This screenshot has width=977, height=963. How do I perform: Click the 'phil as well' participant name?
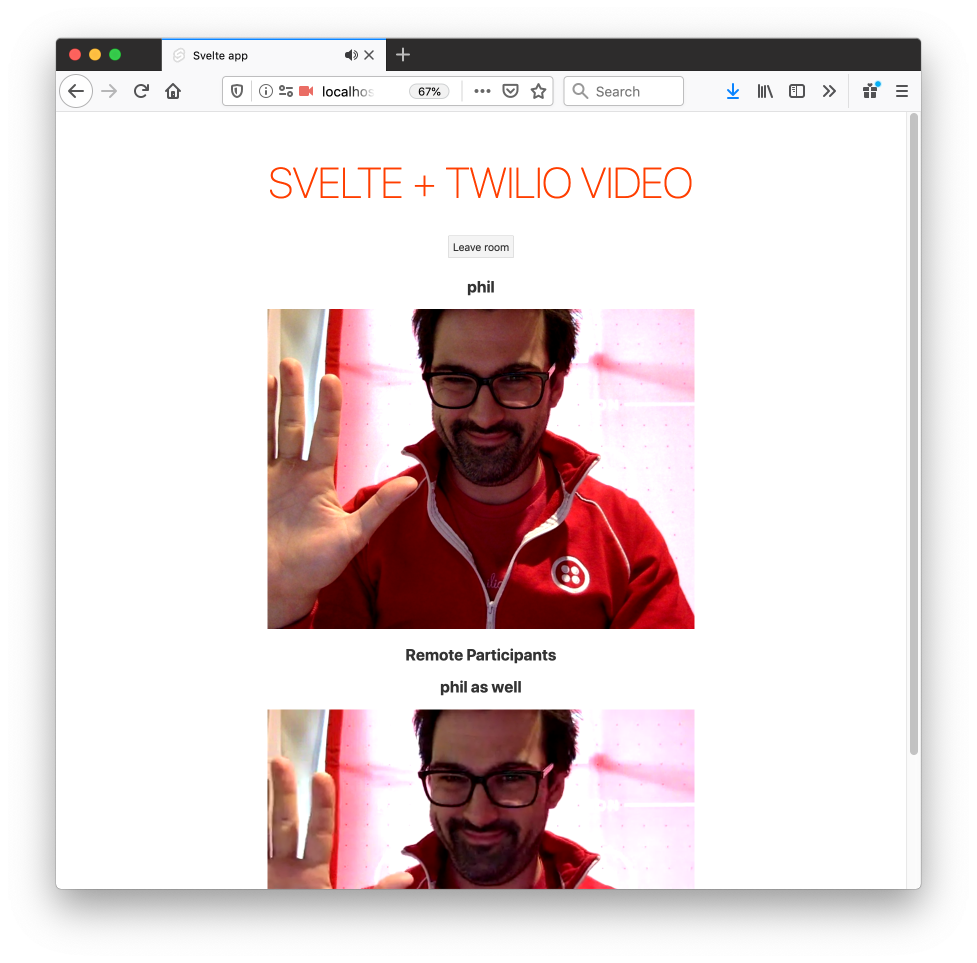point(480,687)
